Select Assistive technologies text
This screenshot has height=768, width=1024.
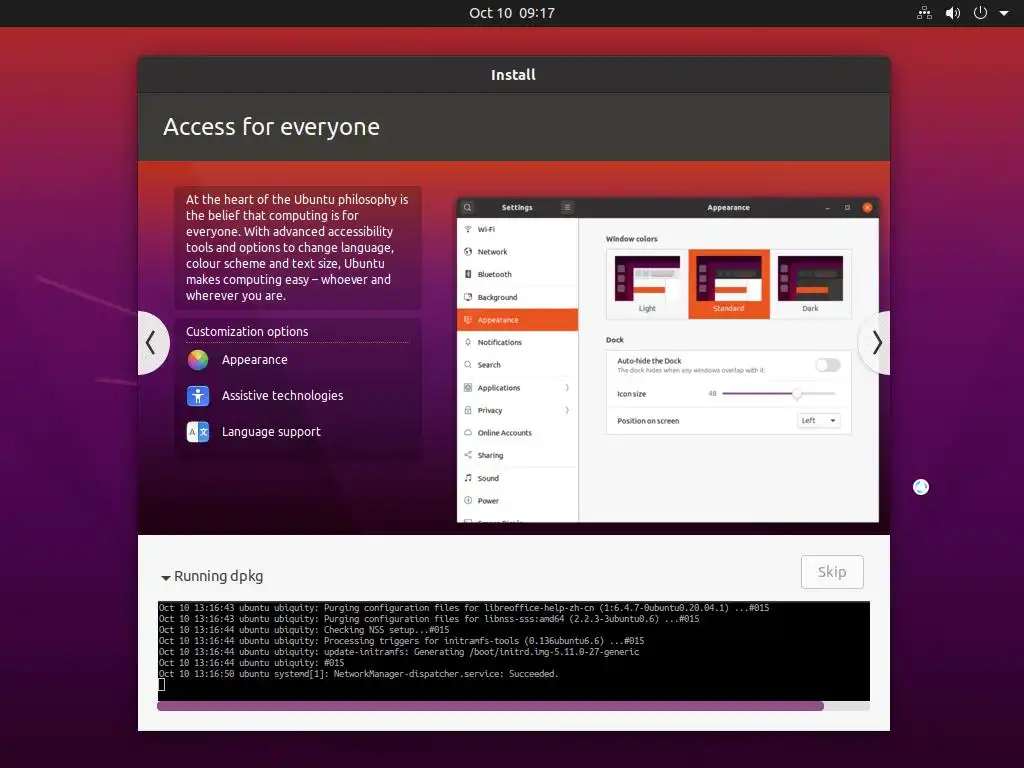[x=282, y=396]
